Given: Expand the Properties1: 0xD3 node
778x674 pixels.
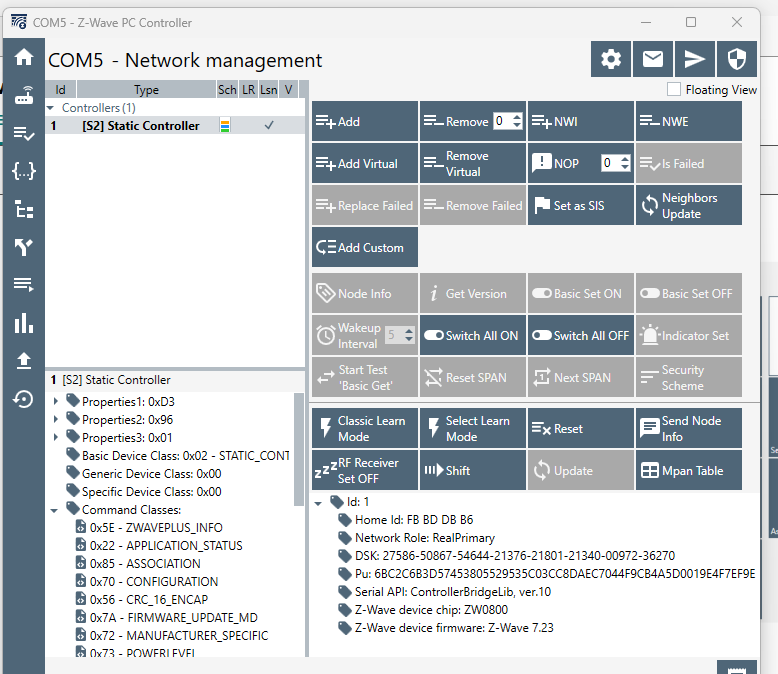Looking at the screenshot, I should tap(56, 402).
